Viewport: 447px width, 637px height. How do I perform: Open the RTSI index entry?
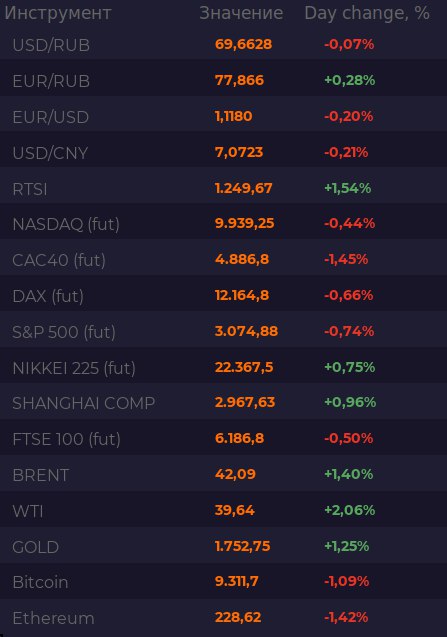click(224, 188)
